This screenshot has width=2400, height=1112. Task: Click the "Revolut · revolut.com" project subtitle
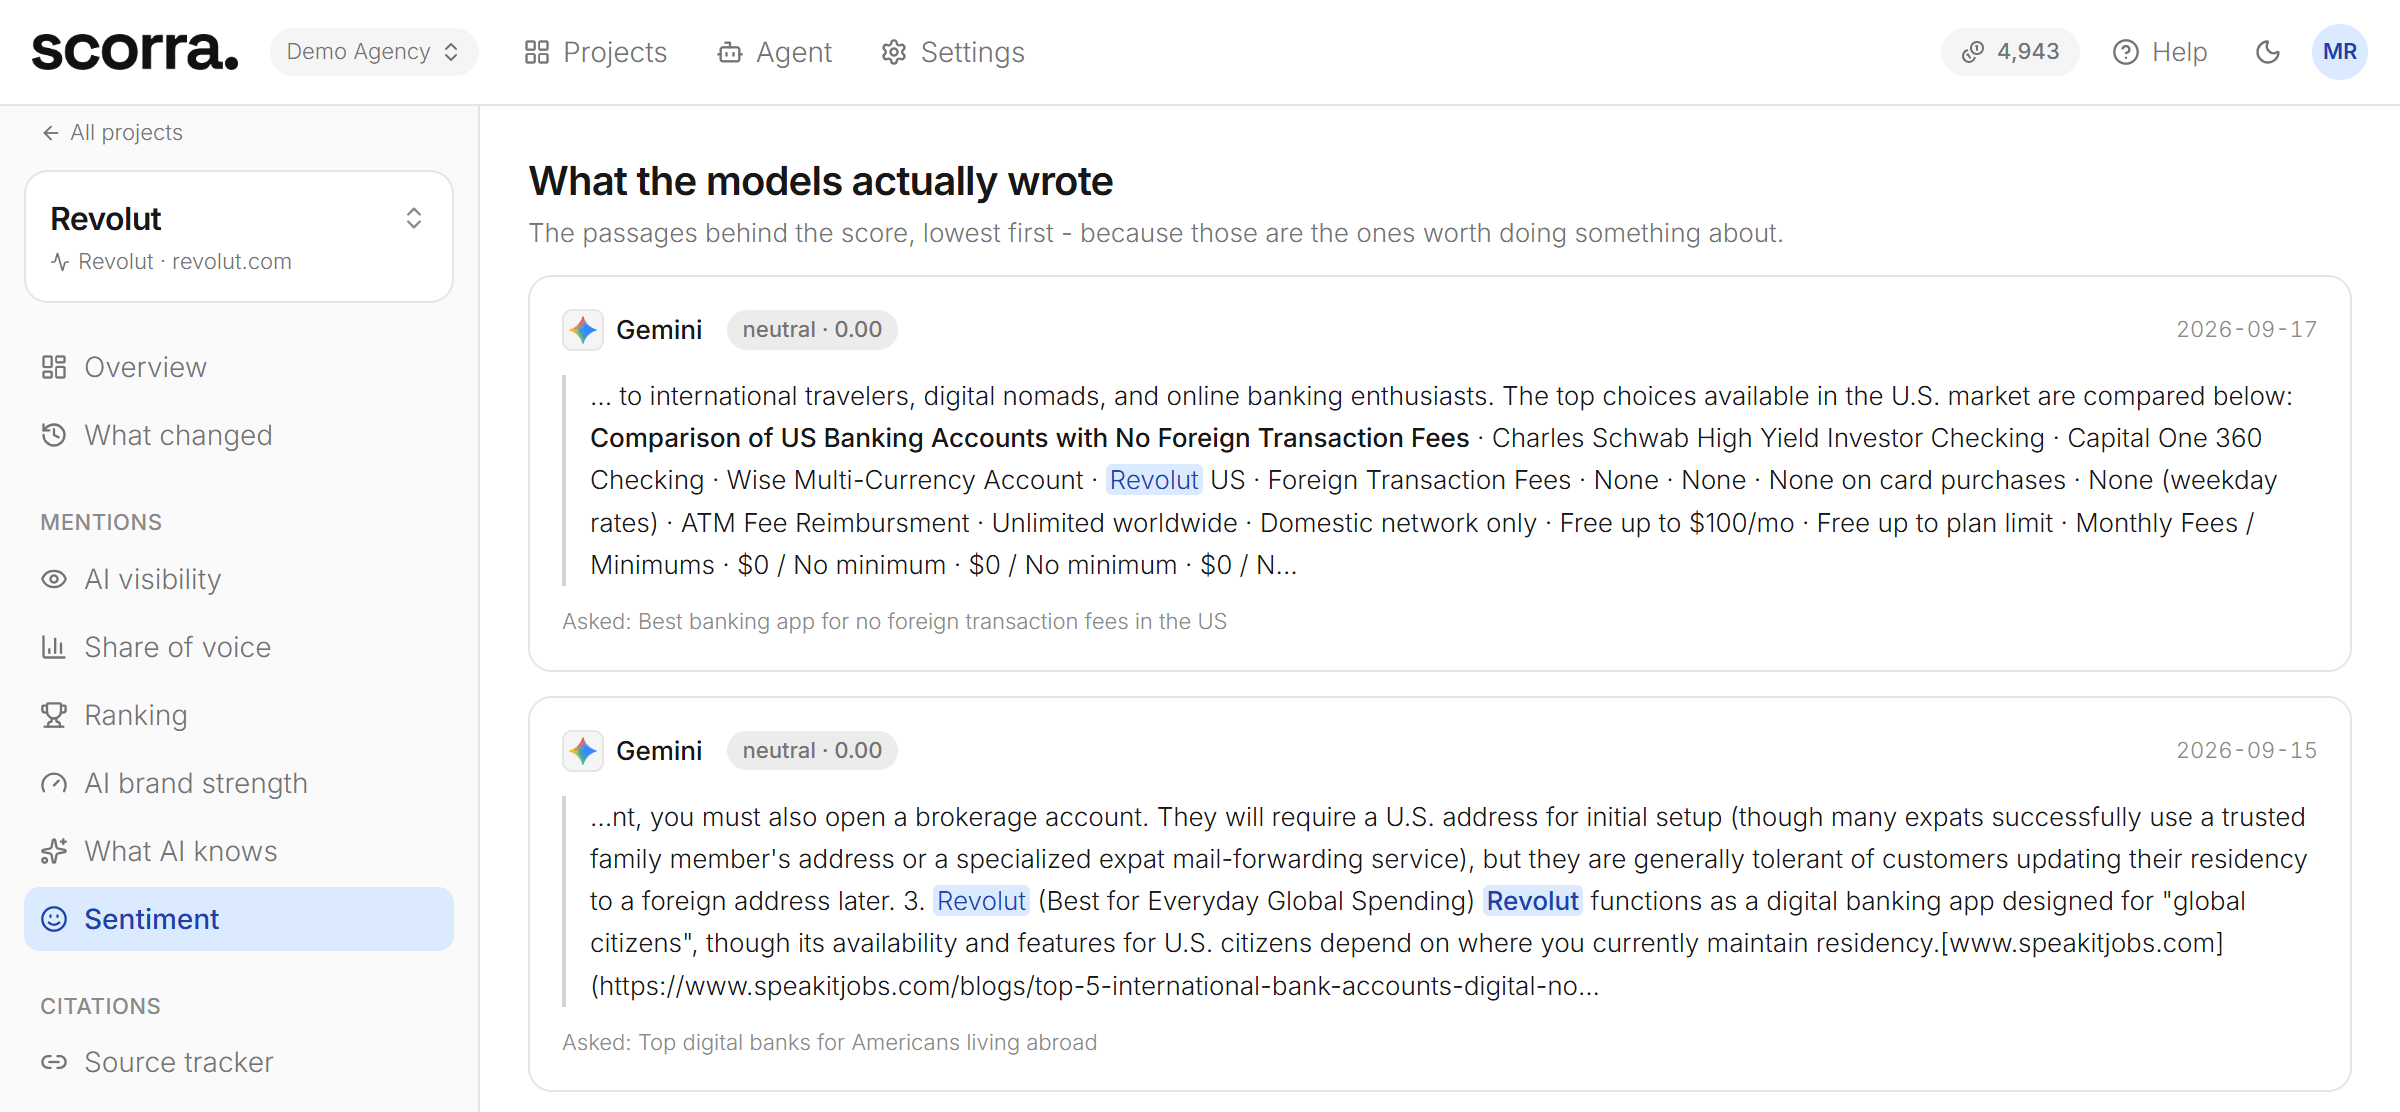(x=185, y=262)
